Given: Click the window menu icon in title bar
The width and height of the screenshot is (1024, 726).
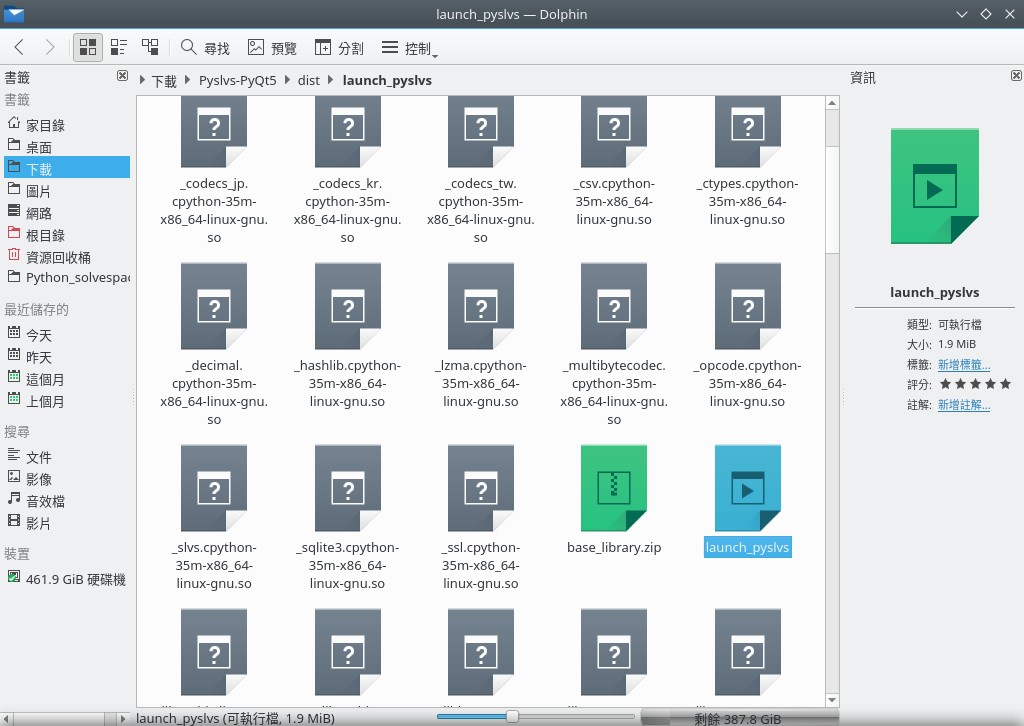Looking at the screenshot, I should [14, 14].
